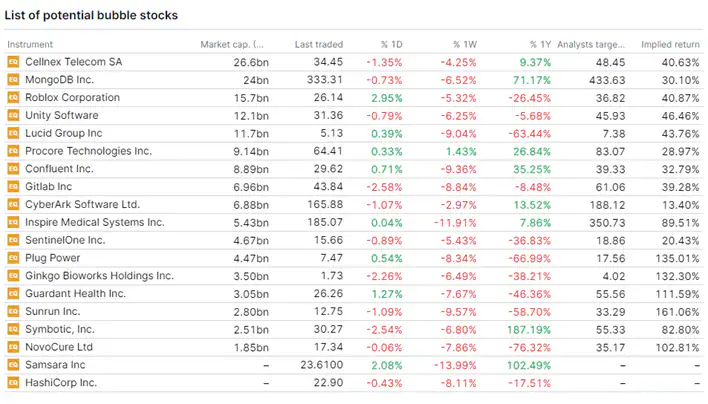Click the 71.17% one-year change cell
This screenshot has width=708, height=404.
(532, 80)
